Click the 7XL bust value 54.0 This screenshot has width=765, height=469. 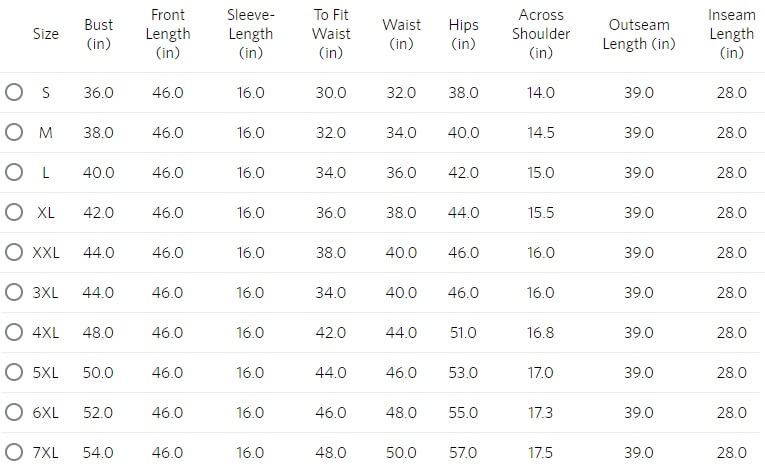pyautogui.click(x=99, y=452)
